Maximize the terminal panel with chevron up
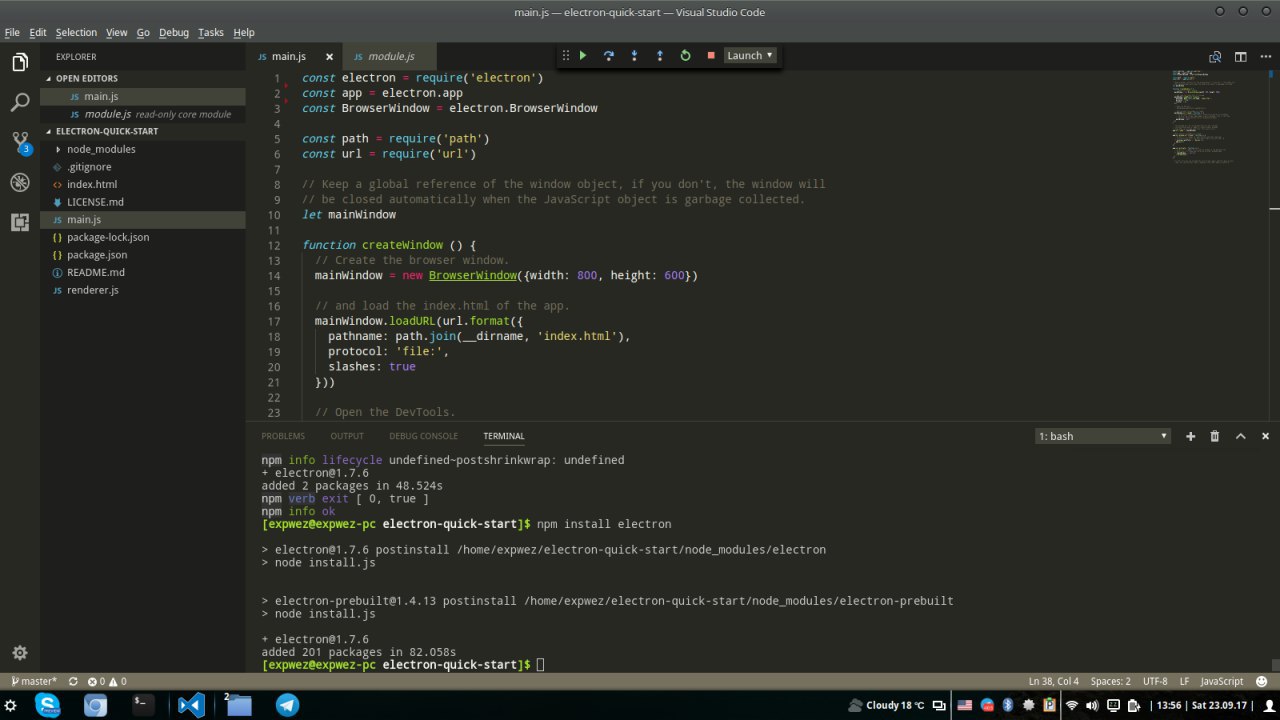This screenshot has width=1280, height=720. tap(1240, 436)
